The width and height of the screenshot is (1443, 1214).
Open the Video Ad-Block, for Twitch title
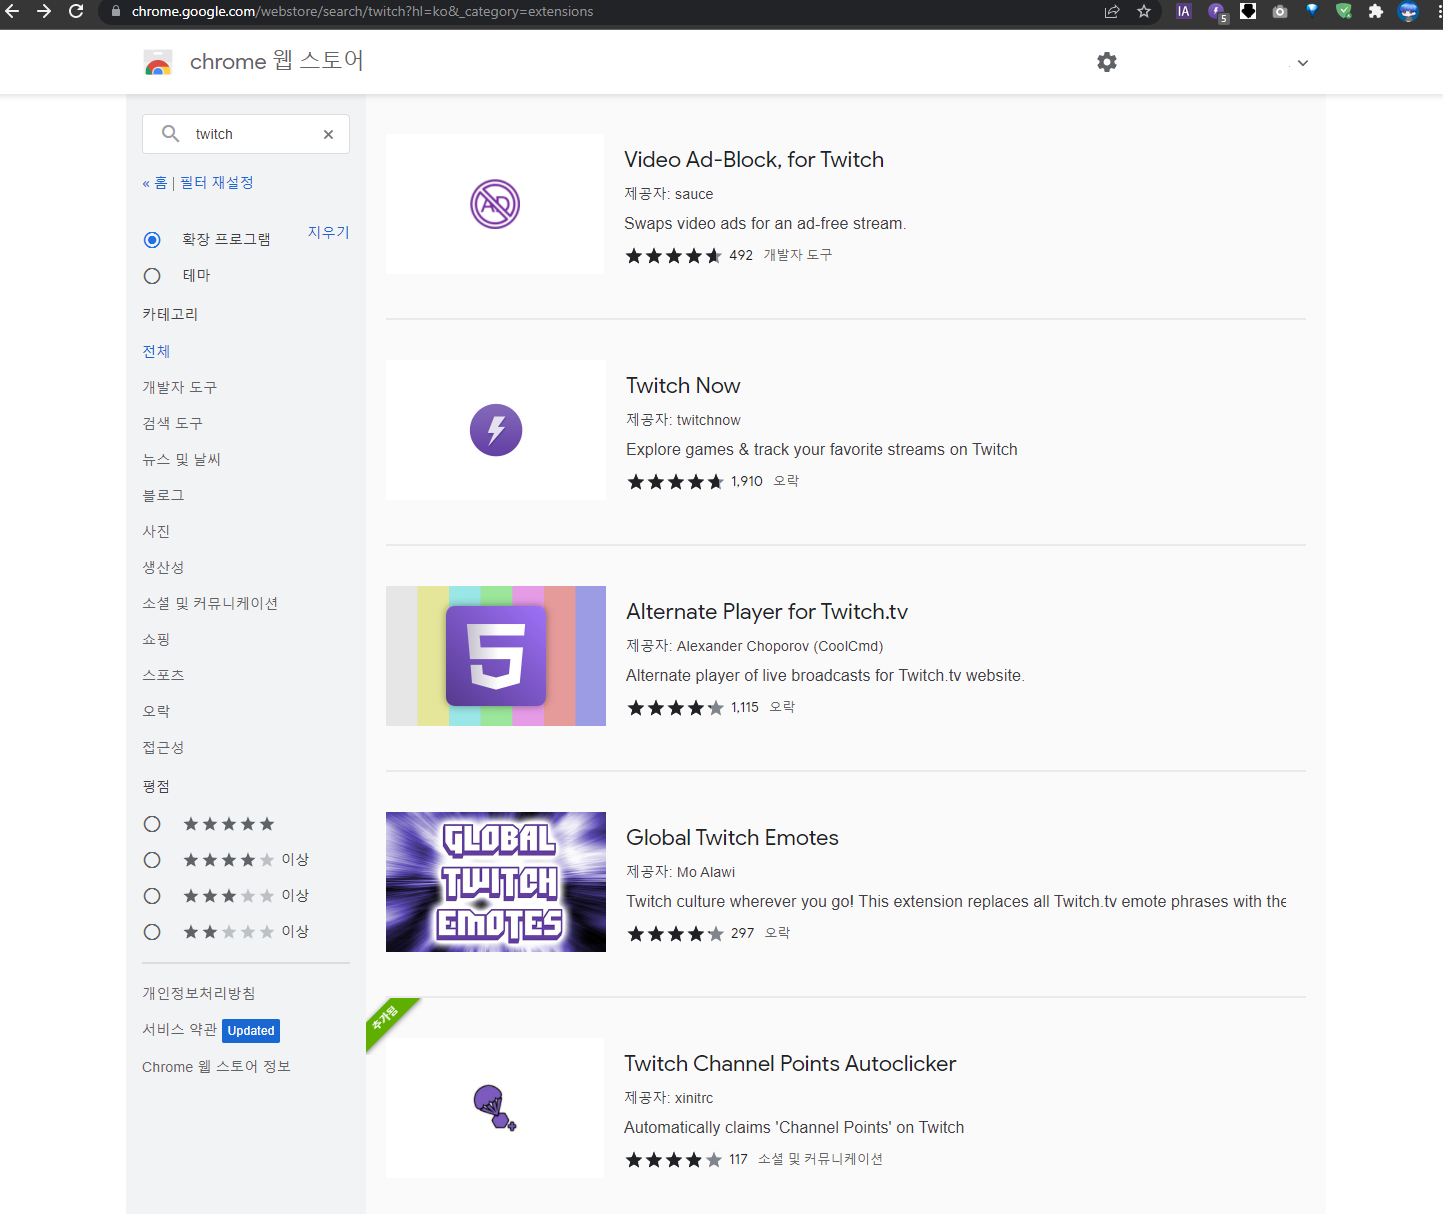(754, 160)
